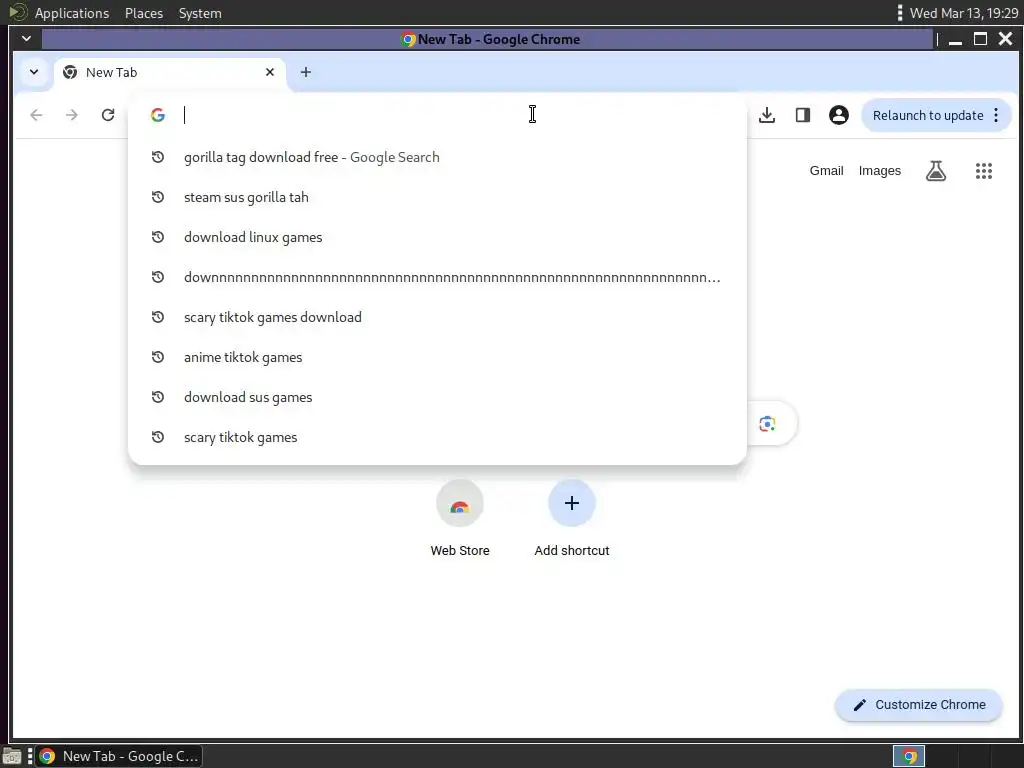This screenshot has height=768, width=1024.
Task: Click Chrome icon in bottom-right panel tray
Action: tap(909, 756)
